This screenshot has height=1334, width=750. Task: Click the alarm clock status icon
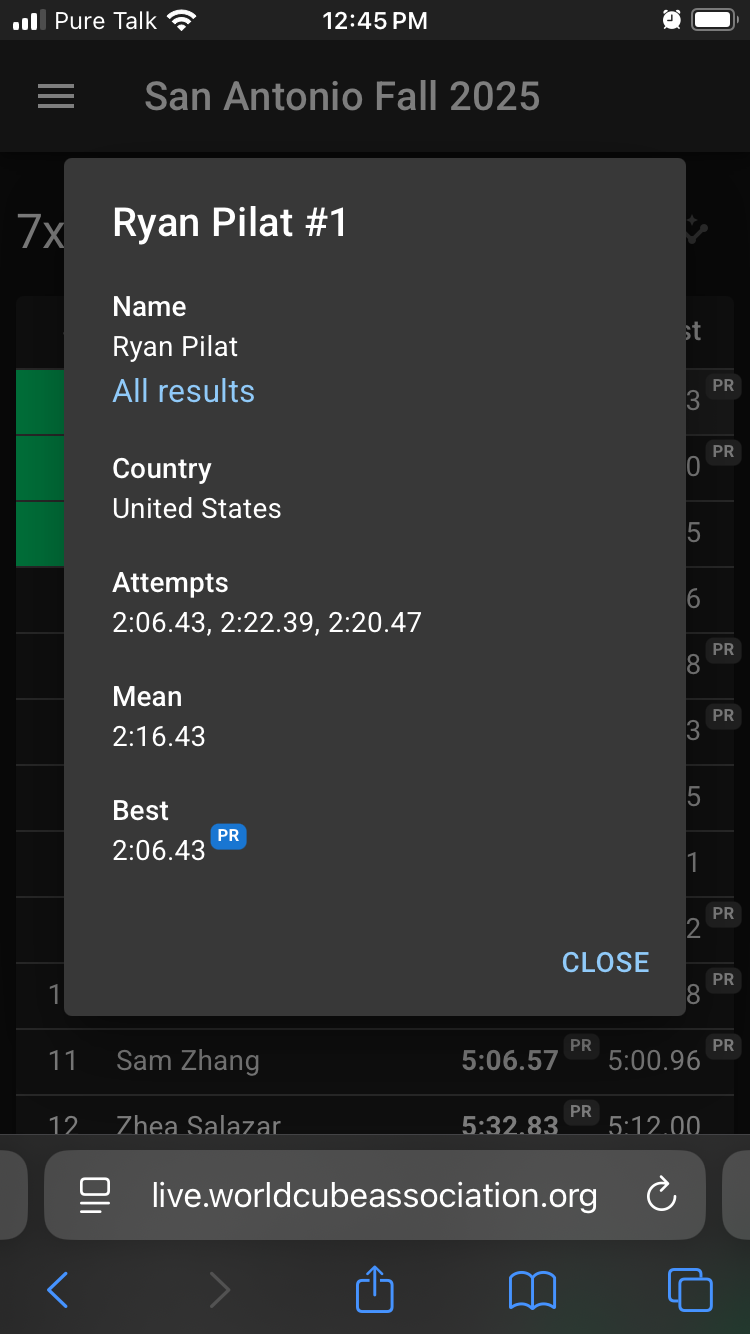671,20
